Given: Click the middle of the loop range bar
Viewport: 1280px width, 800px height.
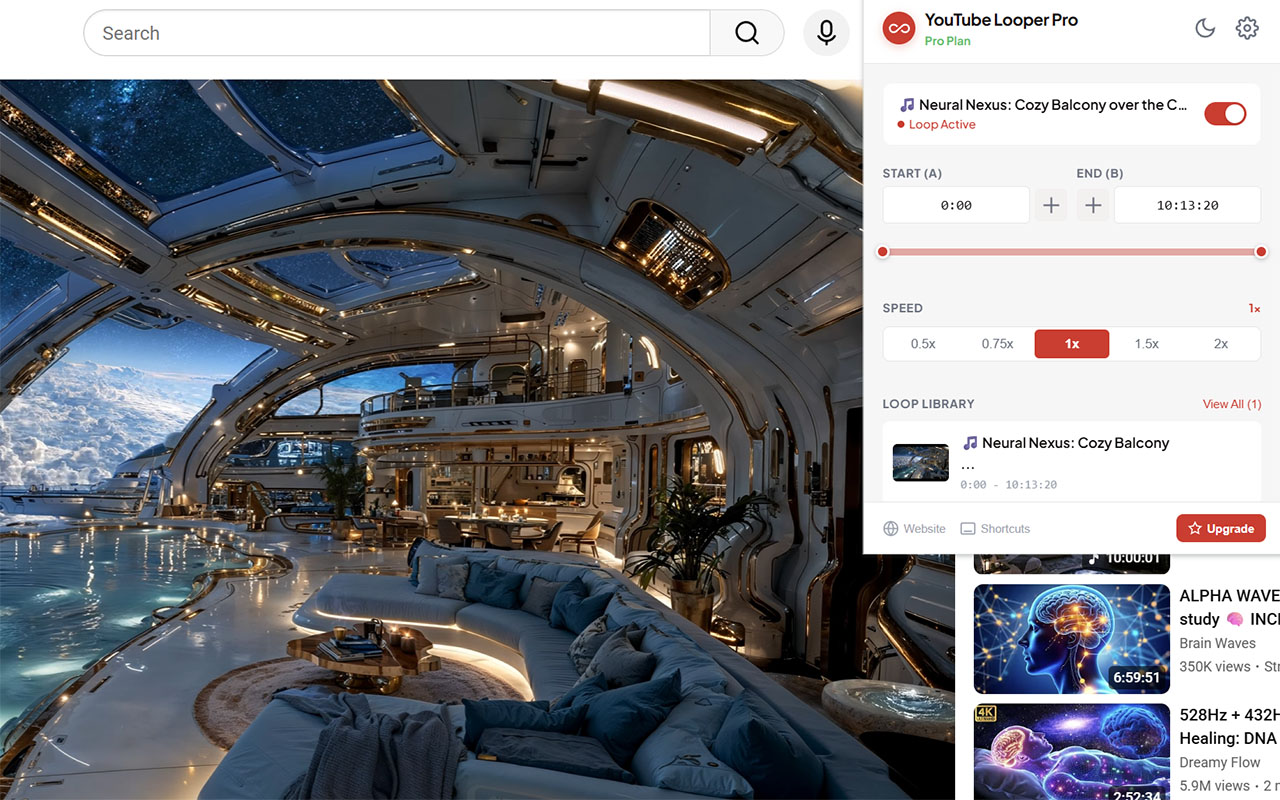Looking at the screenshot, I should 1072,252.
